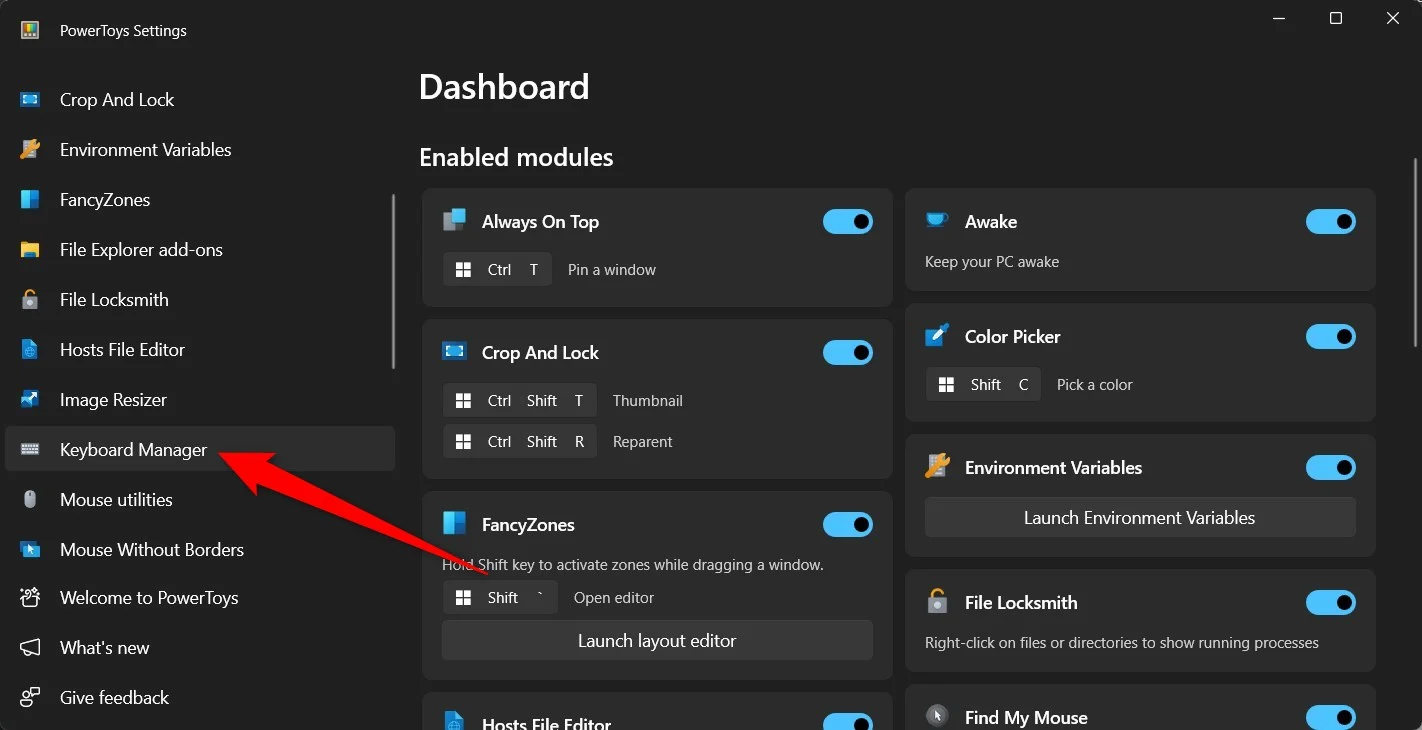Open File Locksmith in the sidebar
Screen dimensions: 1422x730
pos(200,299)
